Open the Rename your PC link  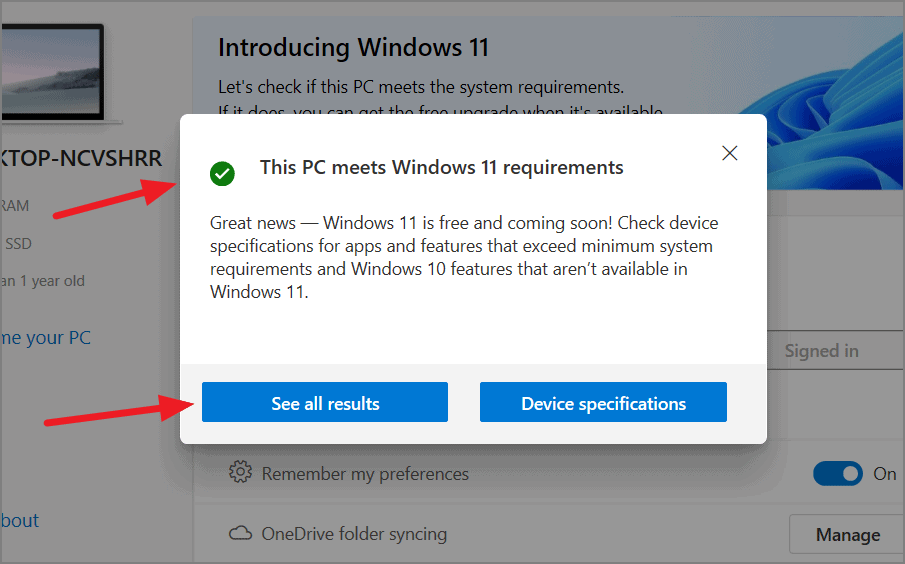click(46, 338)
